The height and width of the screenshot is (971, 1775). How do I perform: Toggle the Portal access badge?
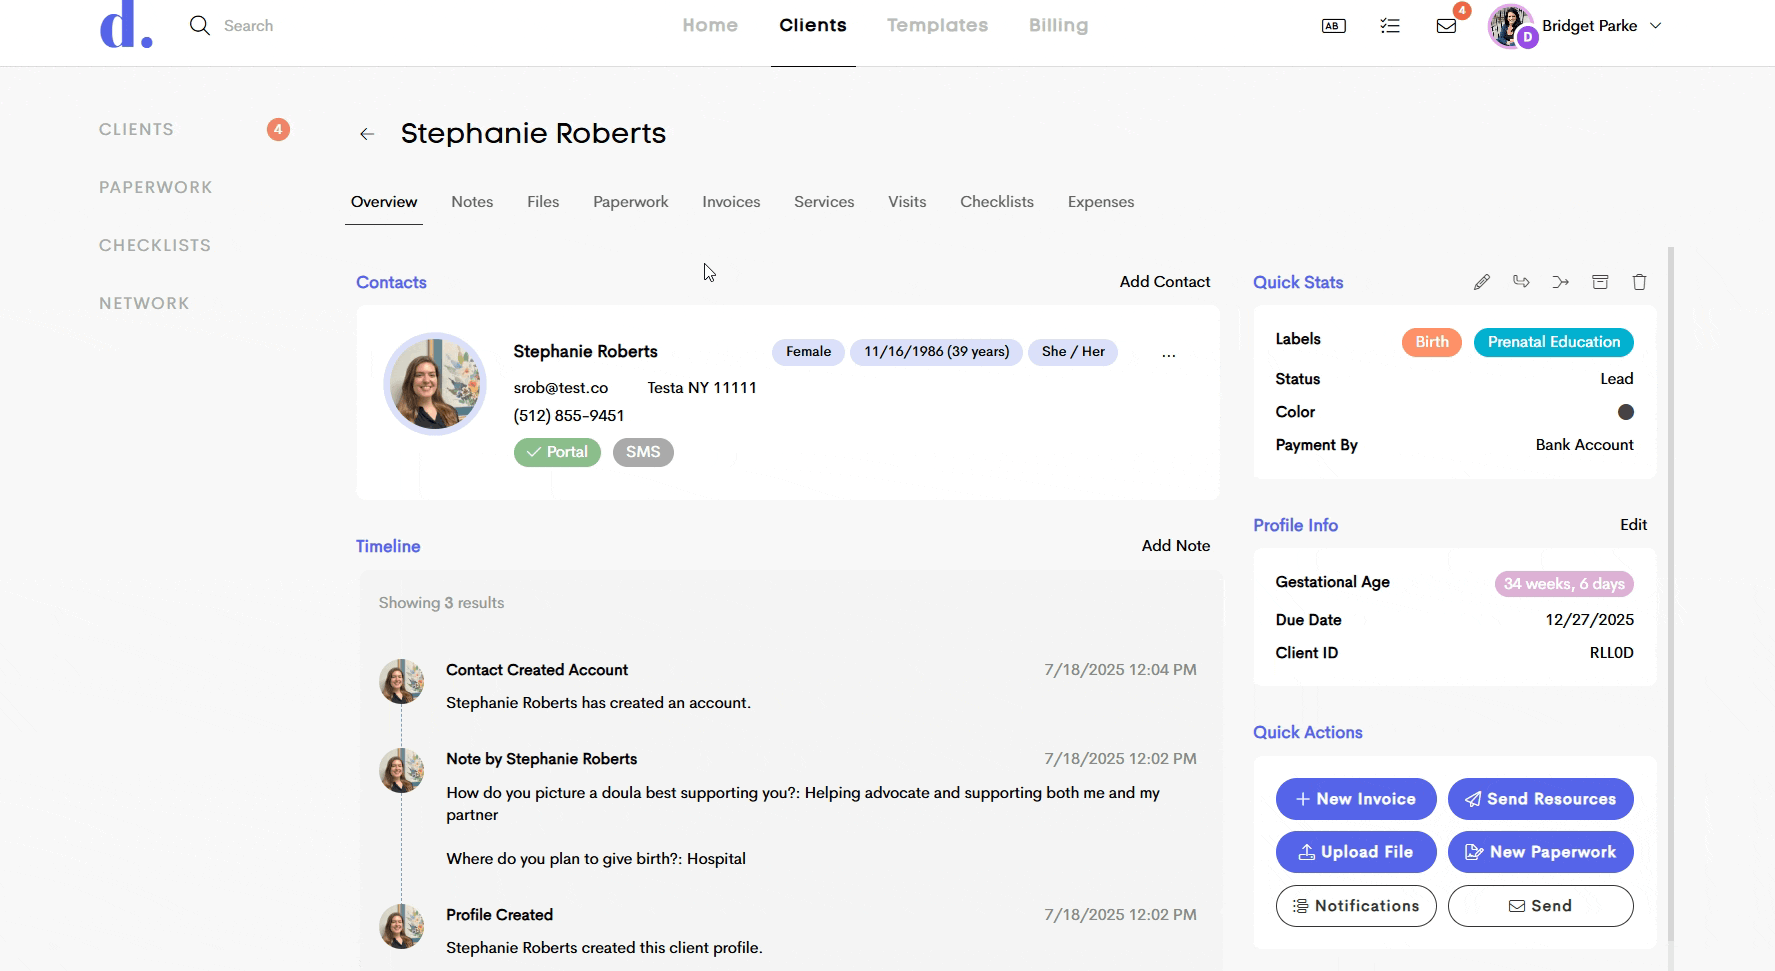tap(557, 452)
